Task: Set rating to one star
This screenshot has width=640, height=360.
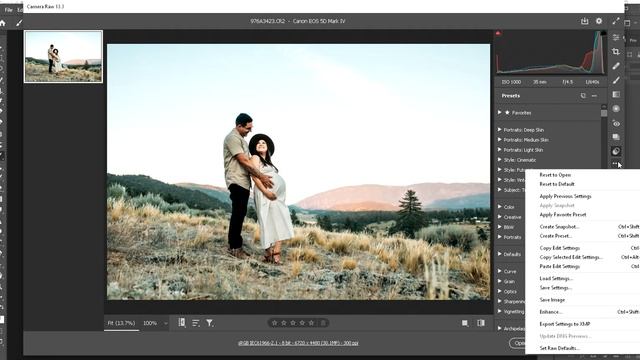Action: pyautogui.click(x=274, y=323)
